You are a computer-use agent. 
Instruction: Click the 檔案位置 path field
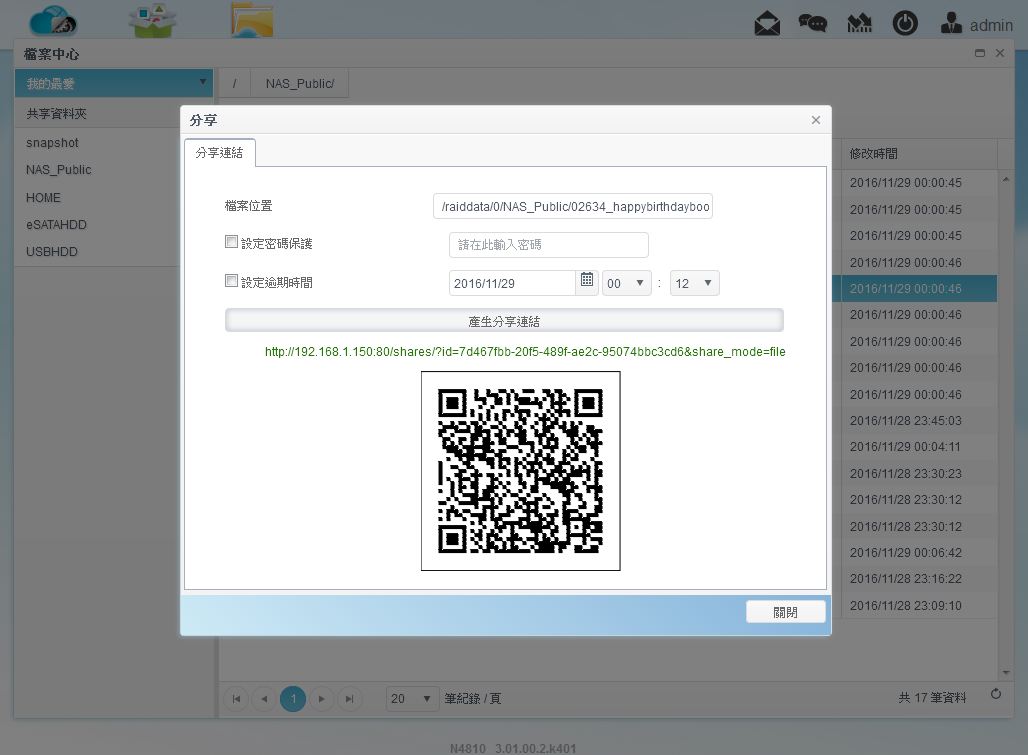pyautogui.click(x=573, y=206)
